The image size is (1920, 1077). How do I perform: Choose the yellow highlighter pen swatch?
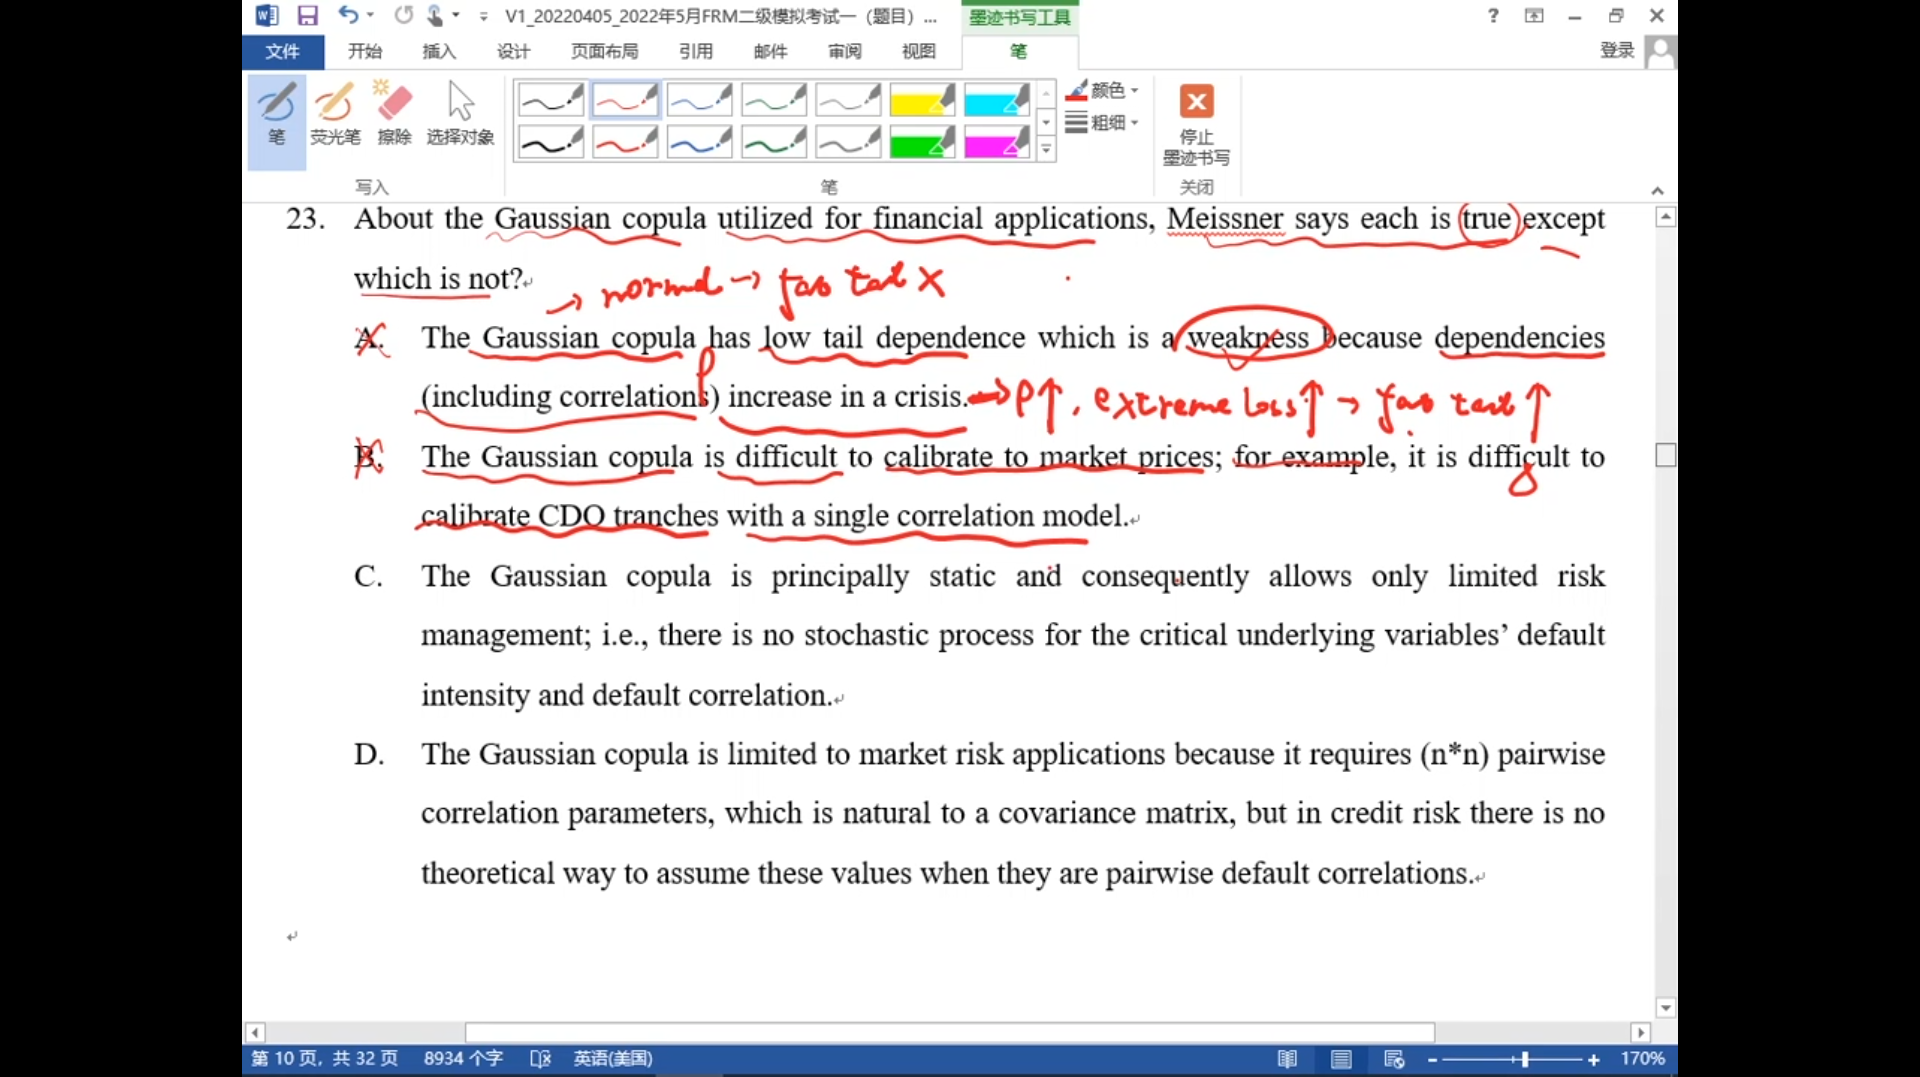(921, 101)
